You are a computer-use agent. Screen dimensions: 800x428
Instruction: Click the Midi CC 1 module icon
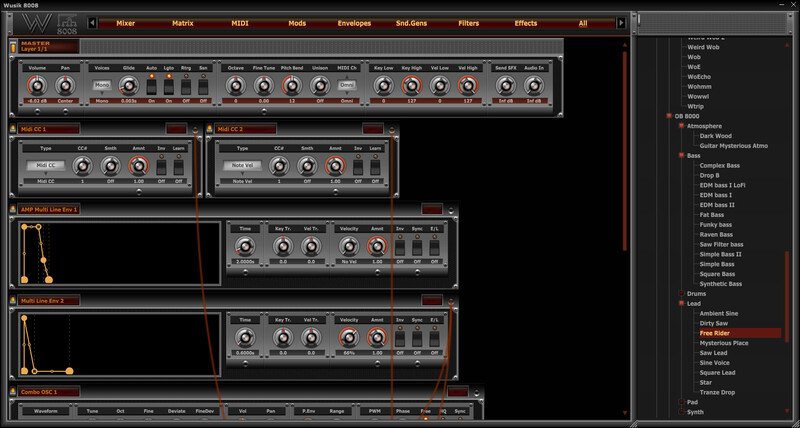[13, 129]
